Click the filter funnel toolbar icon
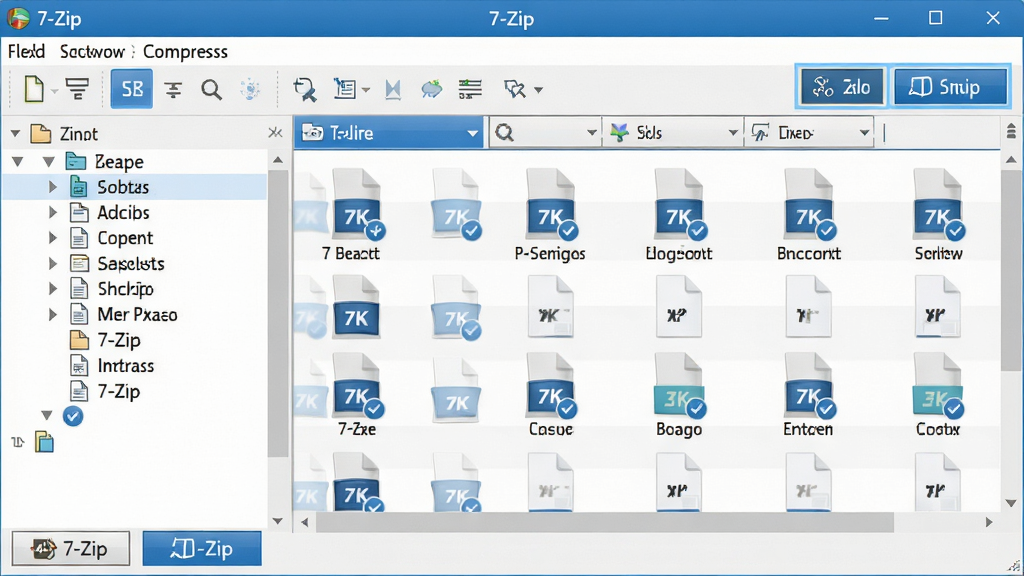The height and width of the screenshot is (576, 1024). [77, 89]
